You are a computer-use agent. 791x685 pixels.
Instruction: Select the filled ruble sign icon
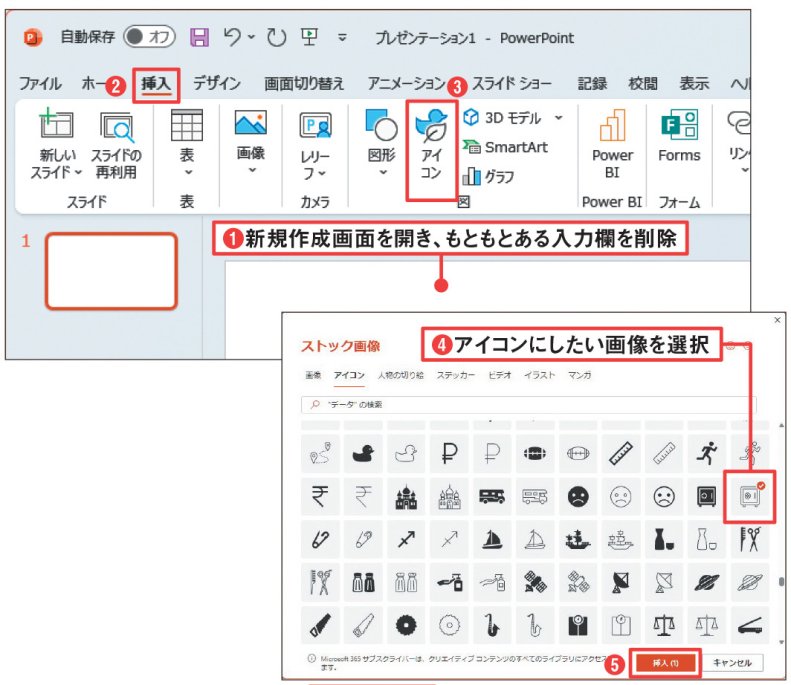click(449, 453)
